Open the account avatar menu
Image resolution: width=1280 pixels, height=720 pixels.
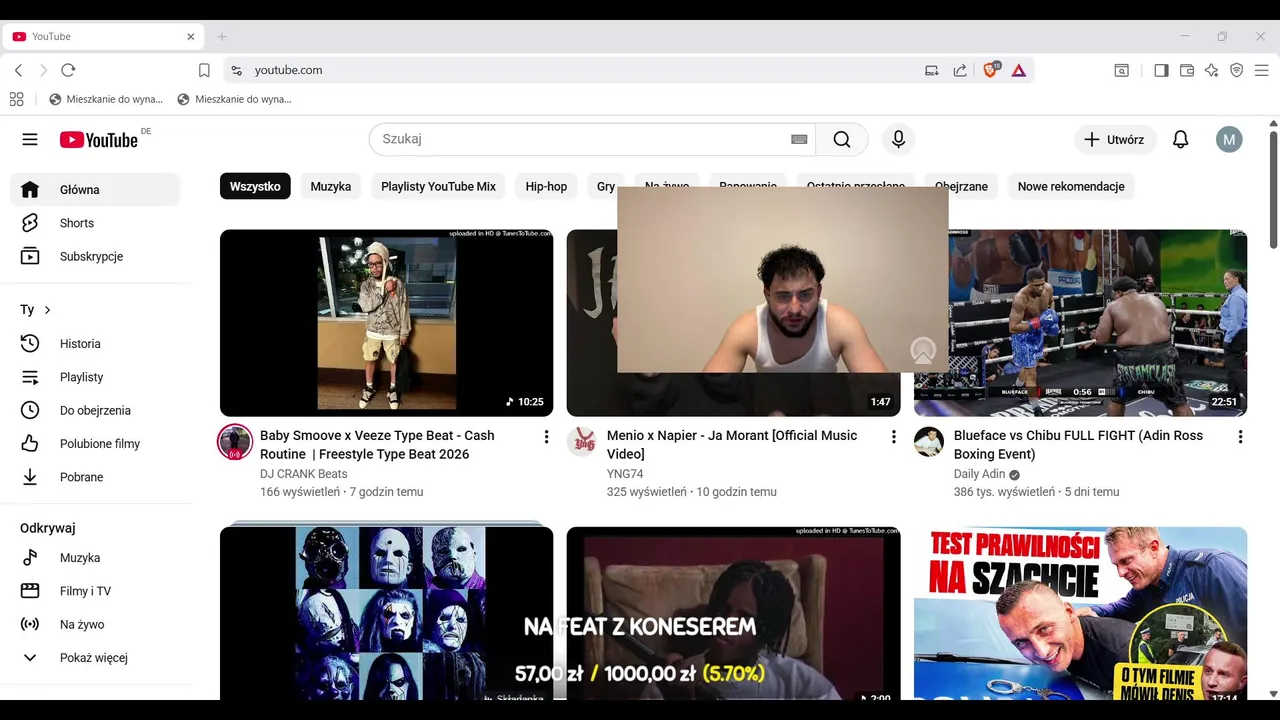point(1229,140)
